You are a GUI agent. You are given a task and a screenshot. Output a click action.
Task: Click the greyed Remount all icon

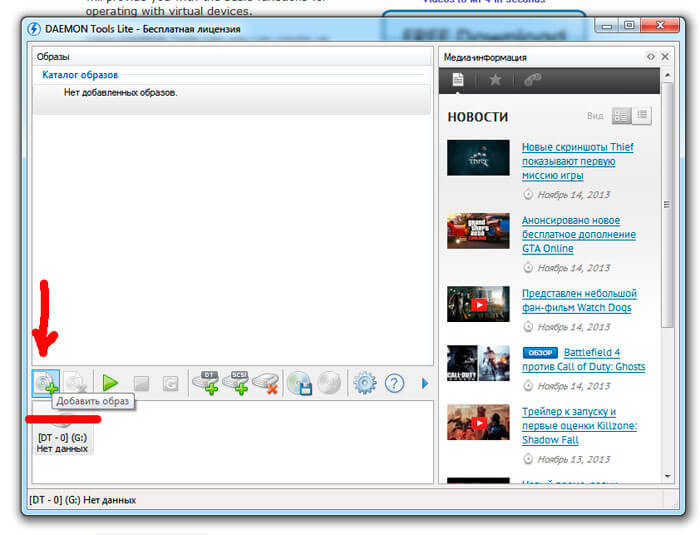[x=171, y=383]
